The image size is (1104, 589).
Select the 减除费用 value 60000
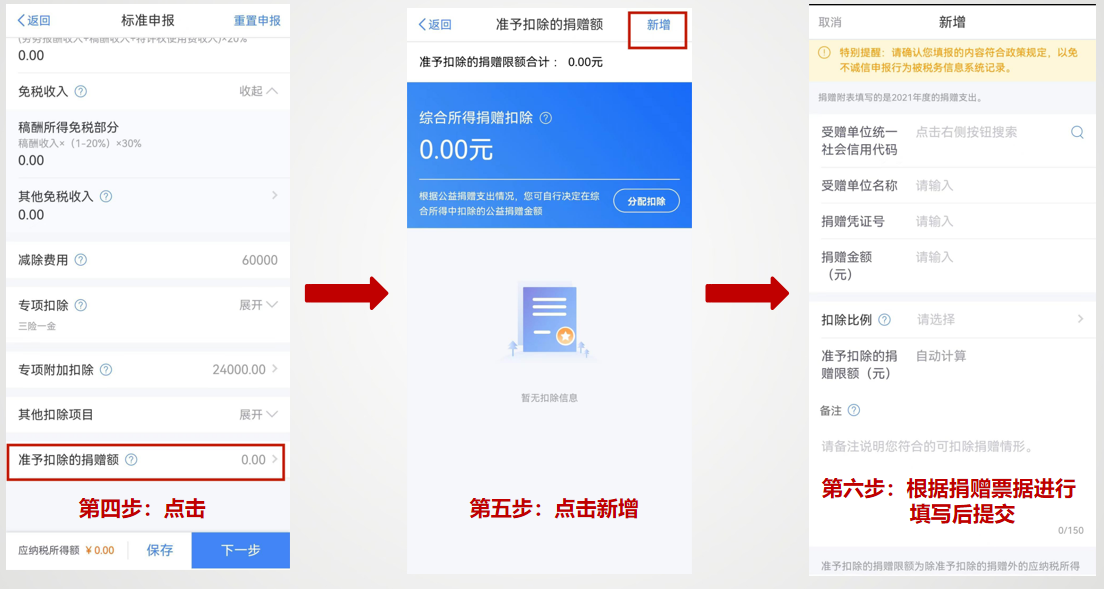pyautogui.click(x=260, y=260)
